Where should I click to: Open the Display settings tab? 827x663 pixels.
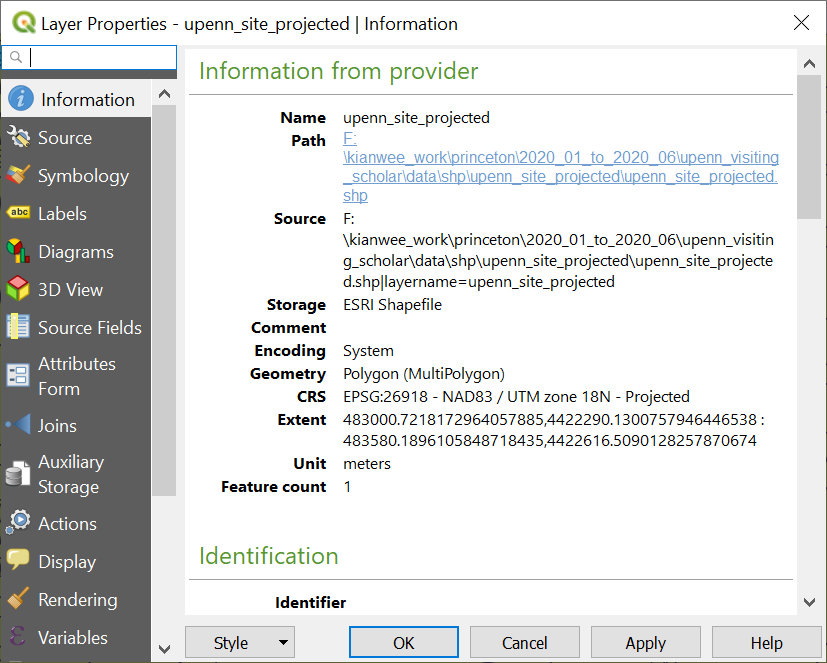pyautogui.click(x=66, y=562)
